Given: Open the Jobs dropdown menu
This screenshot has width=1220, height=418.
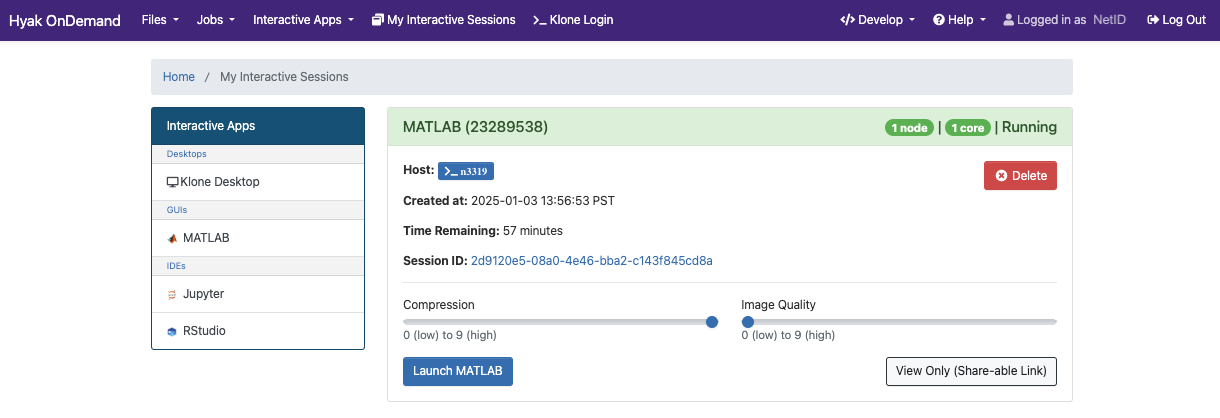Looking at the screenshot, I should [216, 20].
